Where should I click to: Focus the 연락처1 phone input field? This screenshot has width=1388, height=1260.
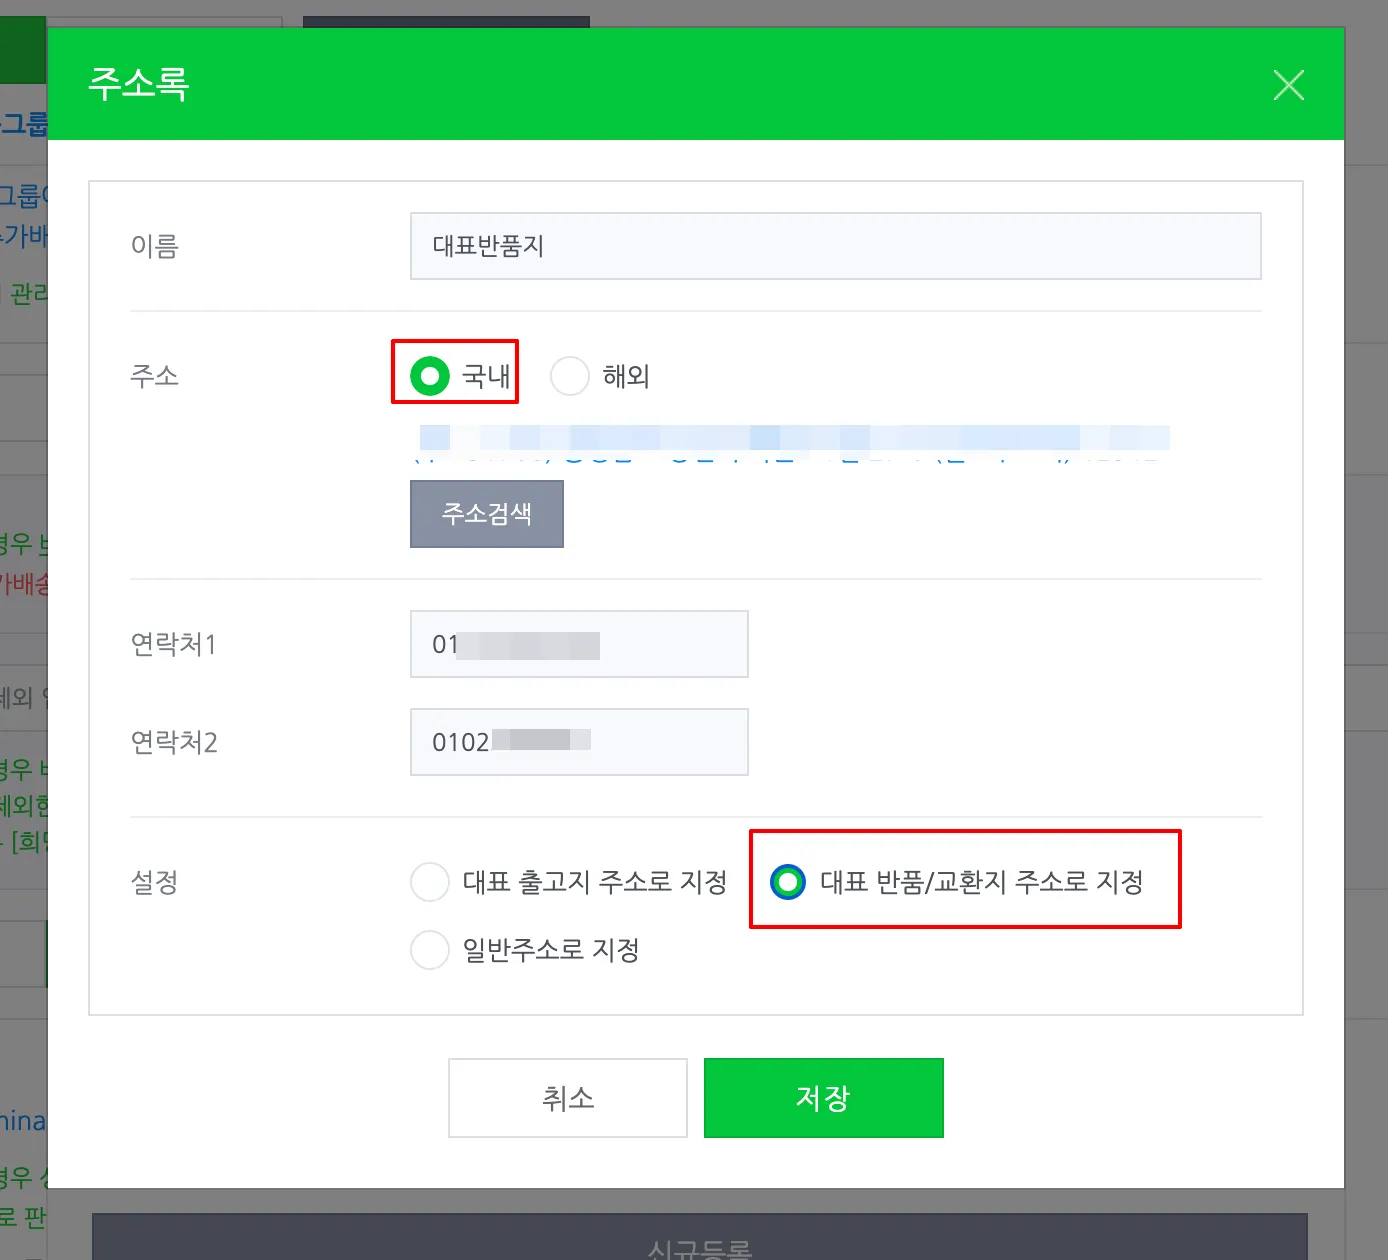(x=579, y=644)
